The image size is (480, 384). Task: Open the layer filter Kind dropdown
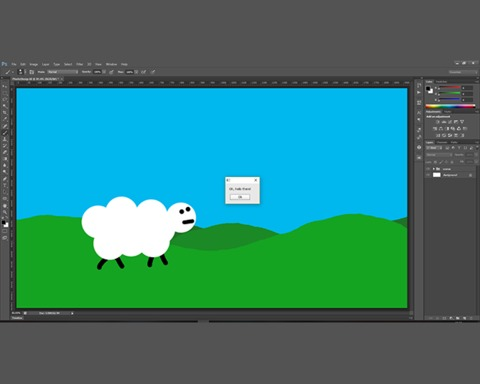click(434, 148)
